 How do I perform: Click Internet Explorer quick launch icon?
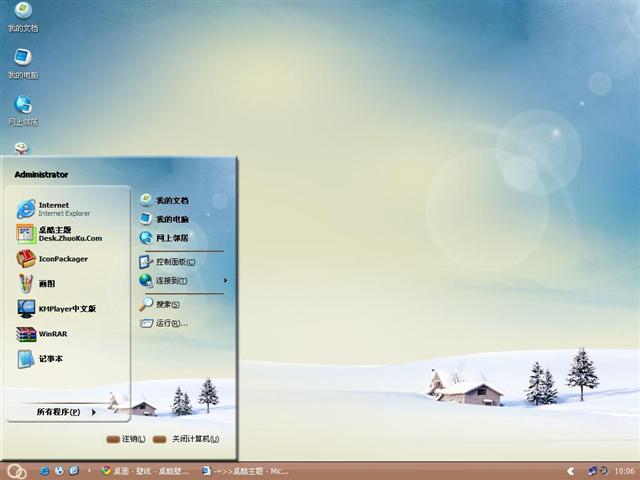point(44,471)
